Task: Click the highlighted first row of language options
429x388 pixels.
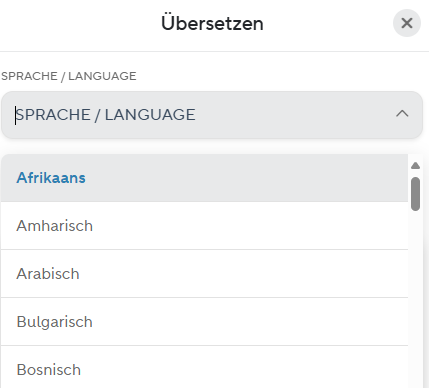Action: coord(204,178)
